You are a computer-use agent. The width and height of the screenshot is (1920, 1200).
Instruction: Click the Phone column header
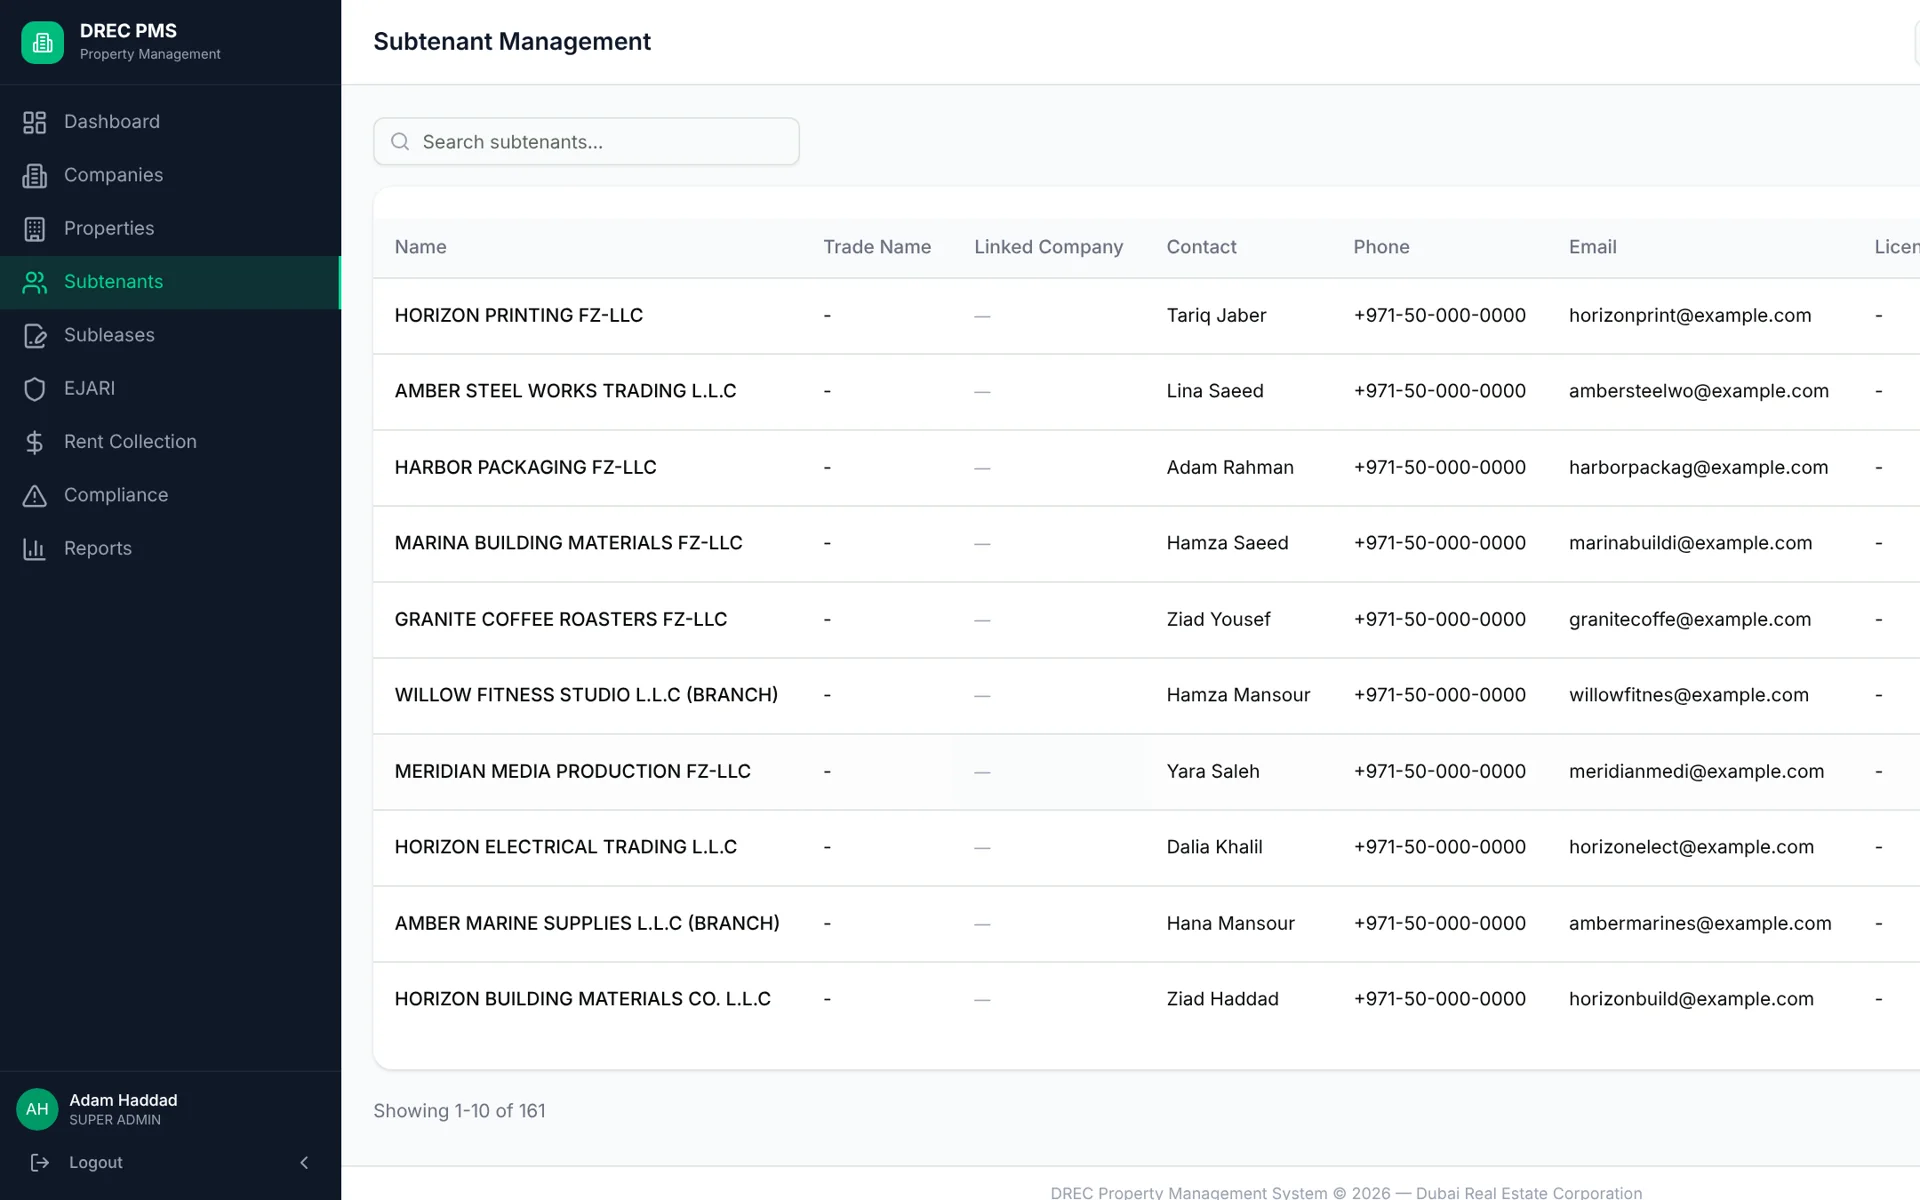(1381, 247)
